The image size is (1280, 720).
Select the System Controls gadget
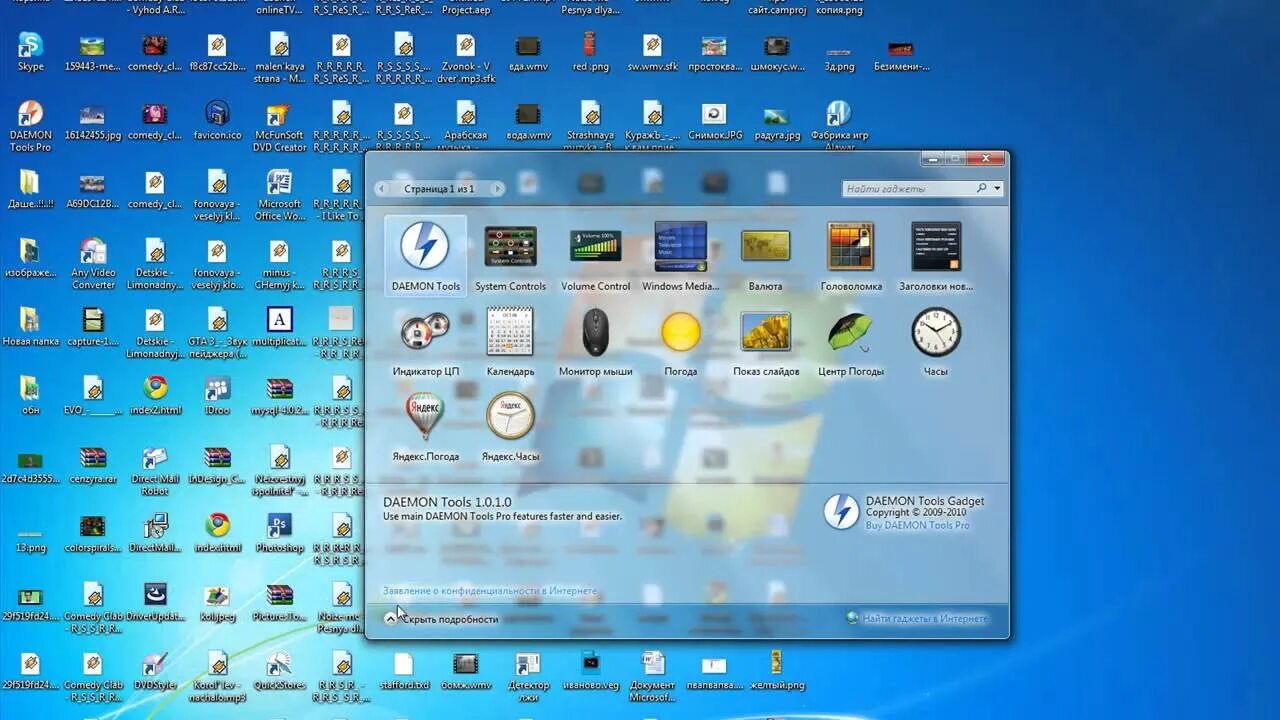pyautogui.click(x=510, y=257)
